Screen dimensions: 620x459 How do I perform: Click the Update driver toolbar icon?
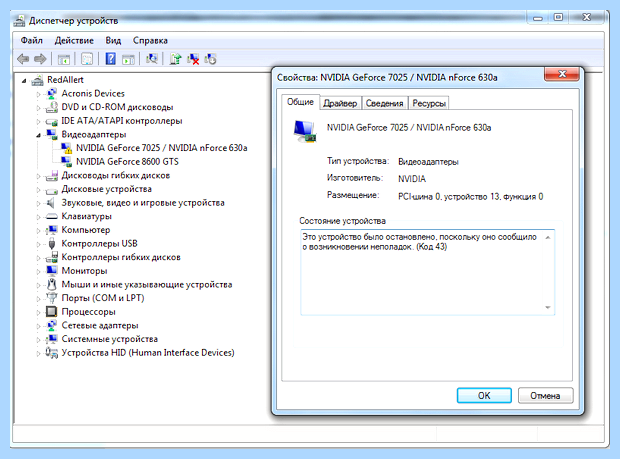[175, 59]
